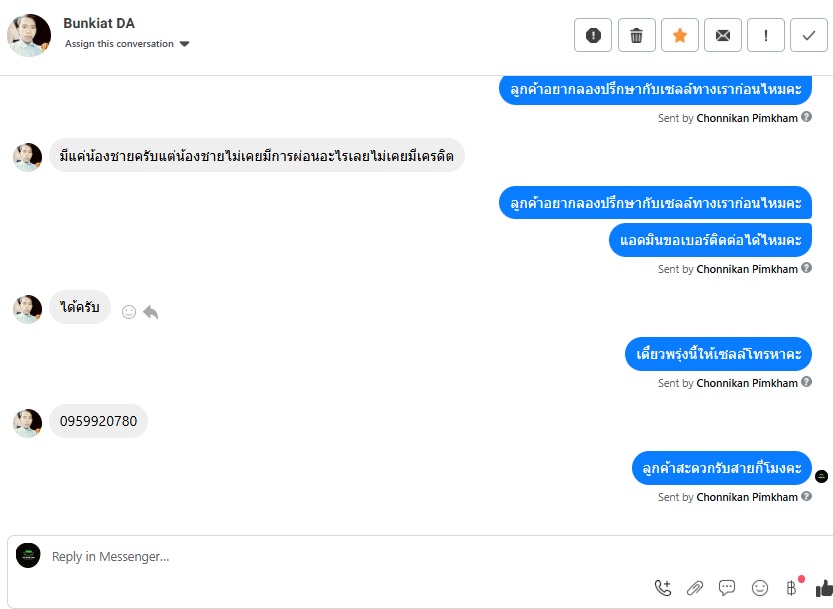833x609 pixels.
Task: Select the phone number message 0959920780
Action: coord(98,421)
